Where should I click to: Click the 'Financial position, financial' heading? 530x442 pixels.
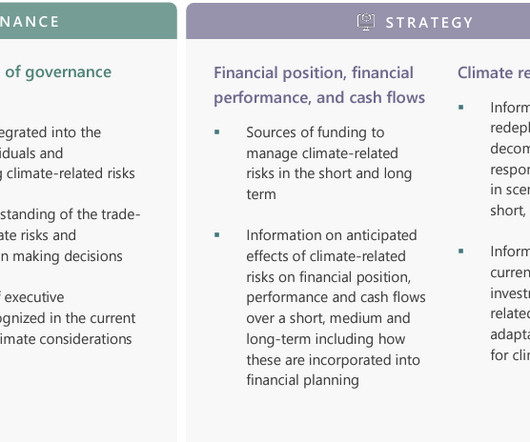point(314,73)
